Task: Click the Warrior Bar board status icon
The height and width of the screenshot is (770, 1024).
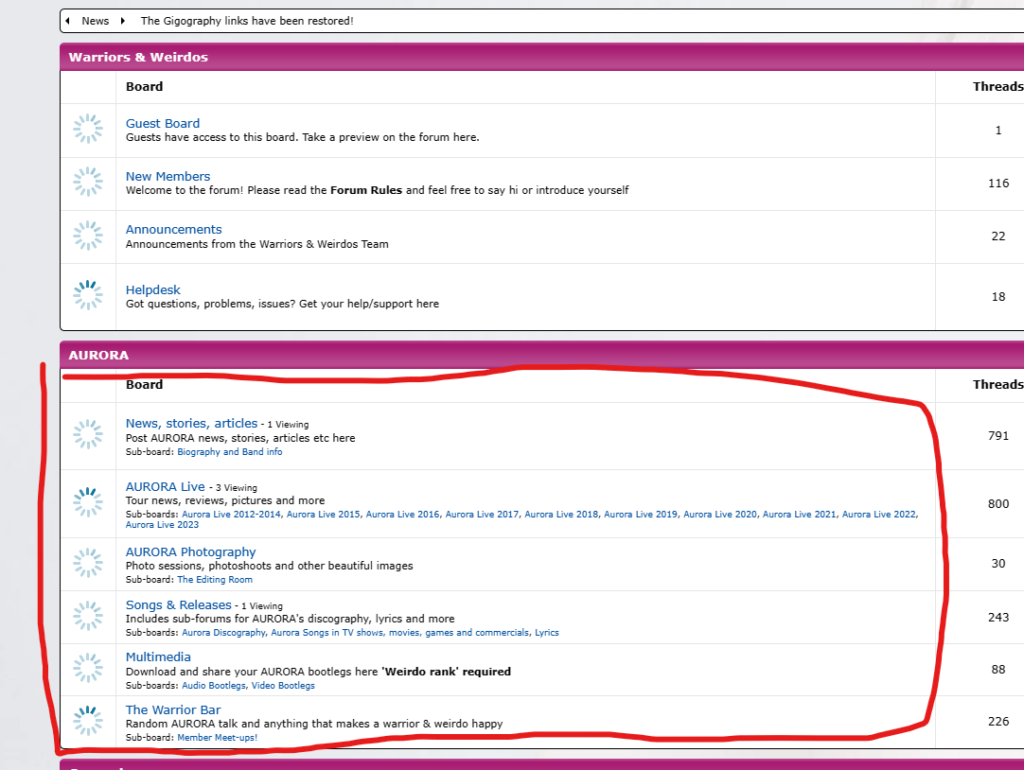Action: click(88, 720)
